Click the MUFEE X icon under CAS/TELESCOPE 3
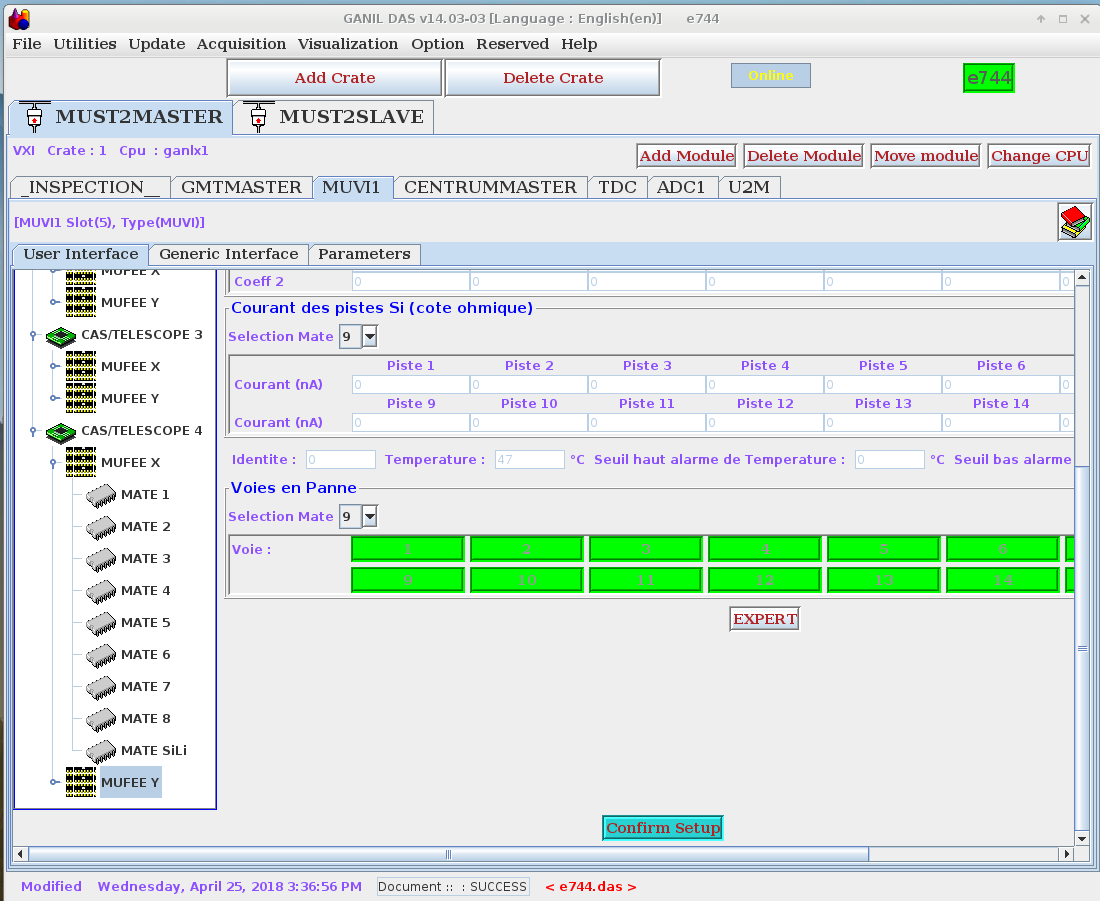Viewport: 1100px width, 901px height. pyautogui.click(x=81, y=366)
